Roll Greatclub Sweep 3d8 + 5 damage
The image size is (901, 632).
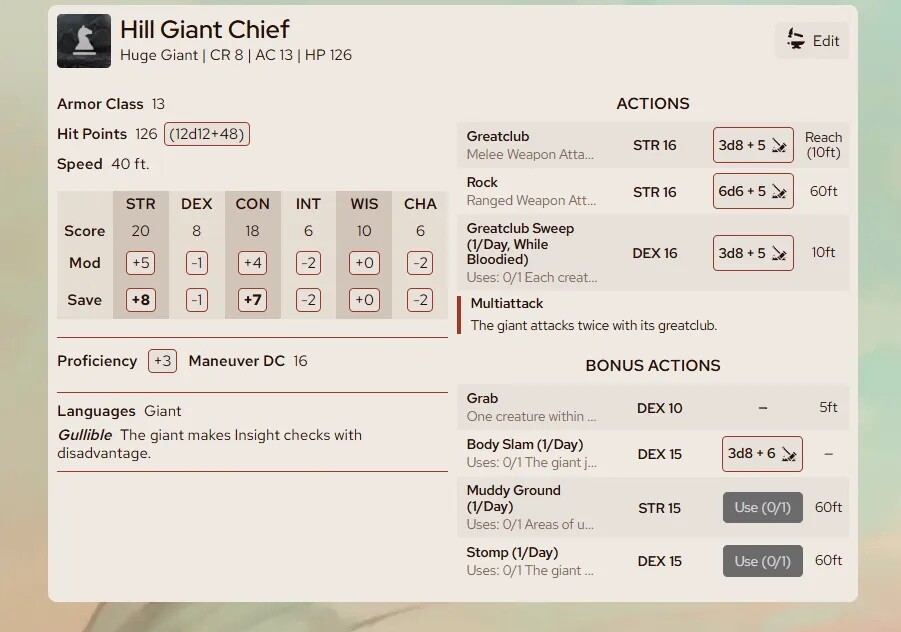pyautogui.click(x=753, y=253)
